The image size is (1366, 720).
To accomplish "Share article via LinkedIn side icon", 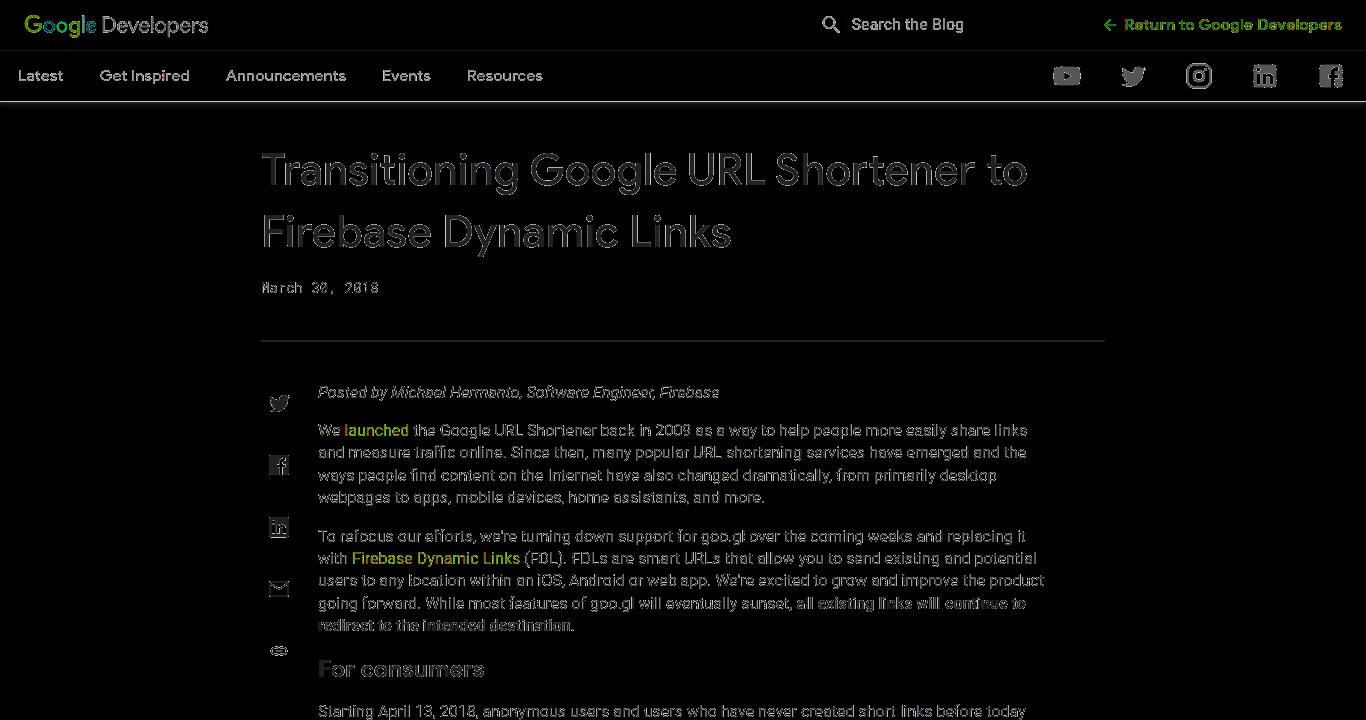I will tap(279, 527).
